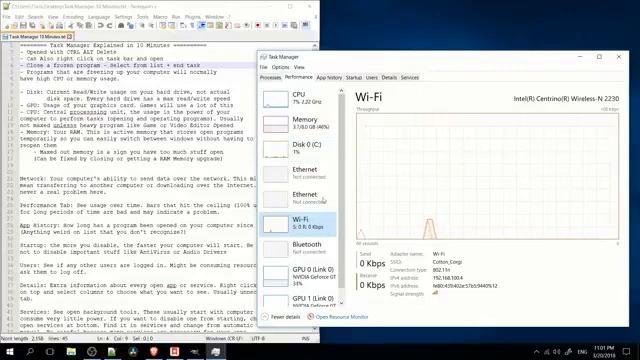This screenshot has width=640, height=360.
Task: Click the network tray icon
Action: 547,351
